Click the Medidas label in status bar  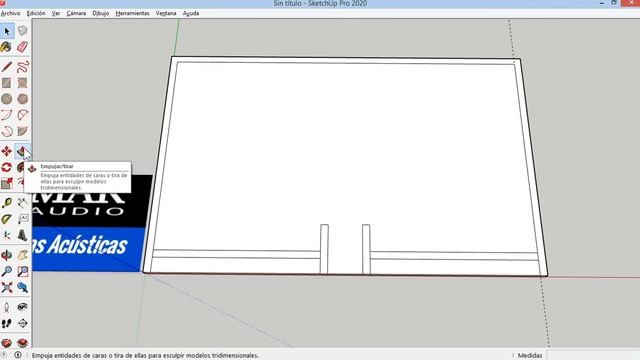(x=530, y=355)
